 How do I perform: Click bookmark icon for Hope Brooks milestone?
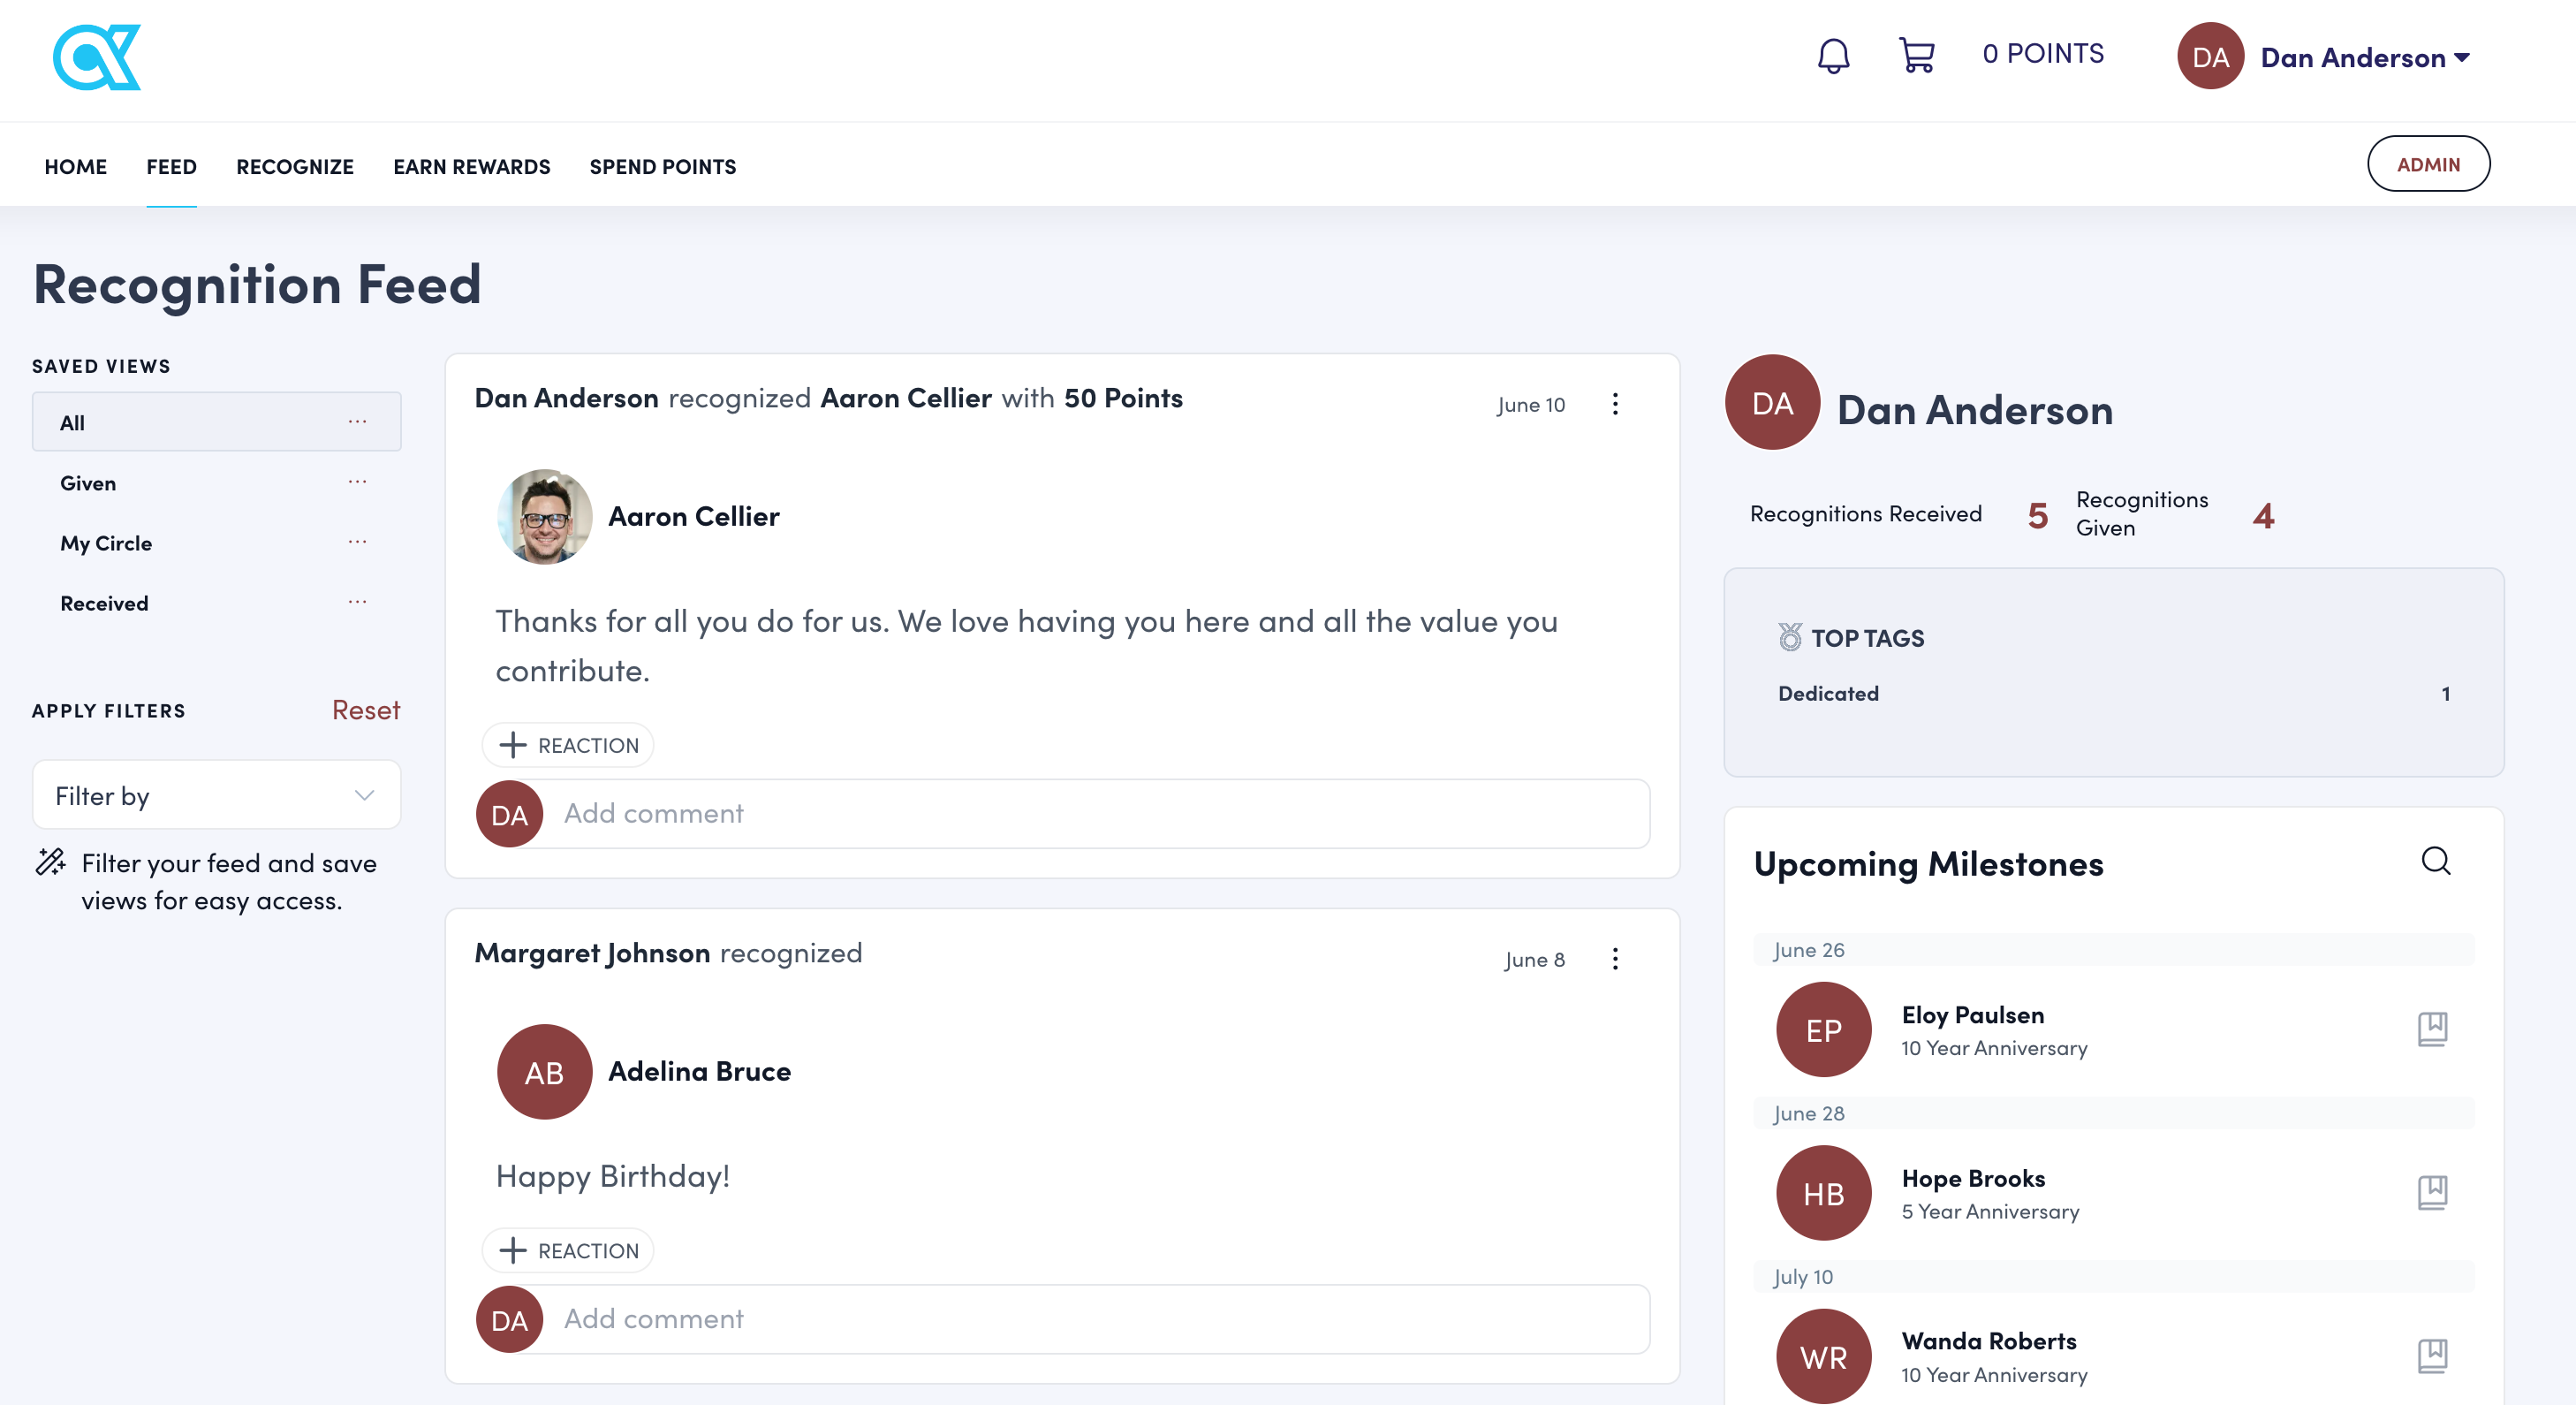[2432, 1192]
